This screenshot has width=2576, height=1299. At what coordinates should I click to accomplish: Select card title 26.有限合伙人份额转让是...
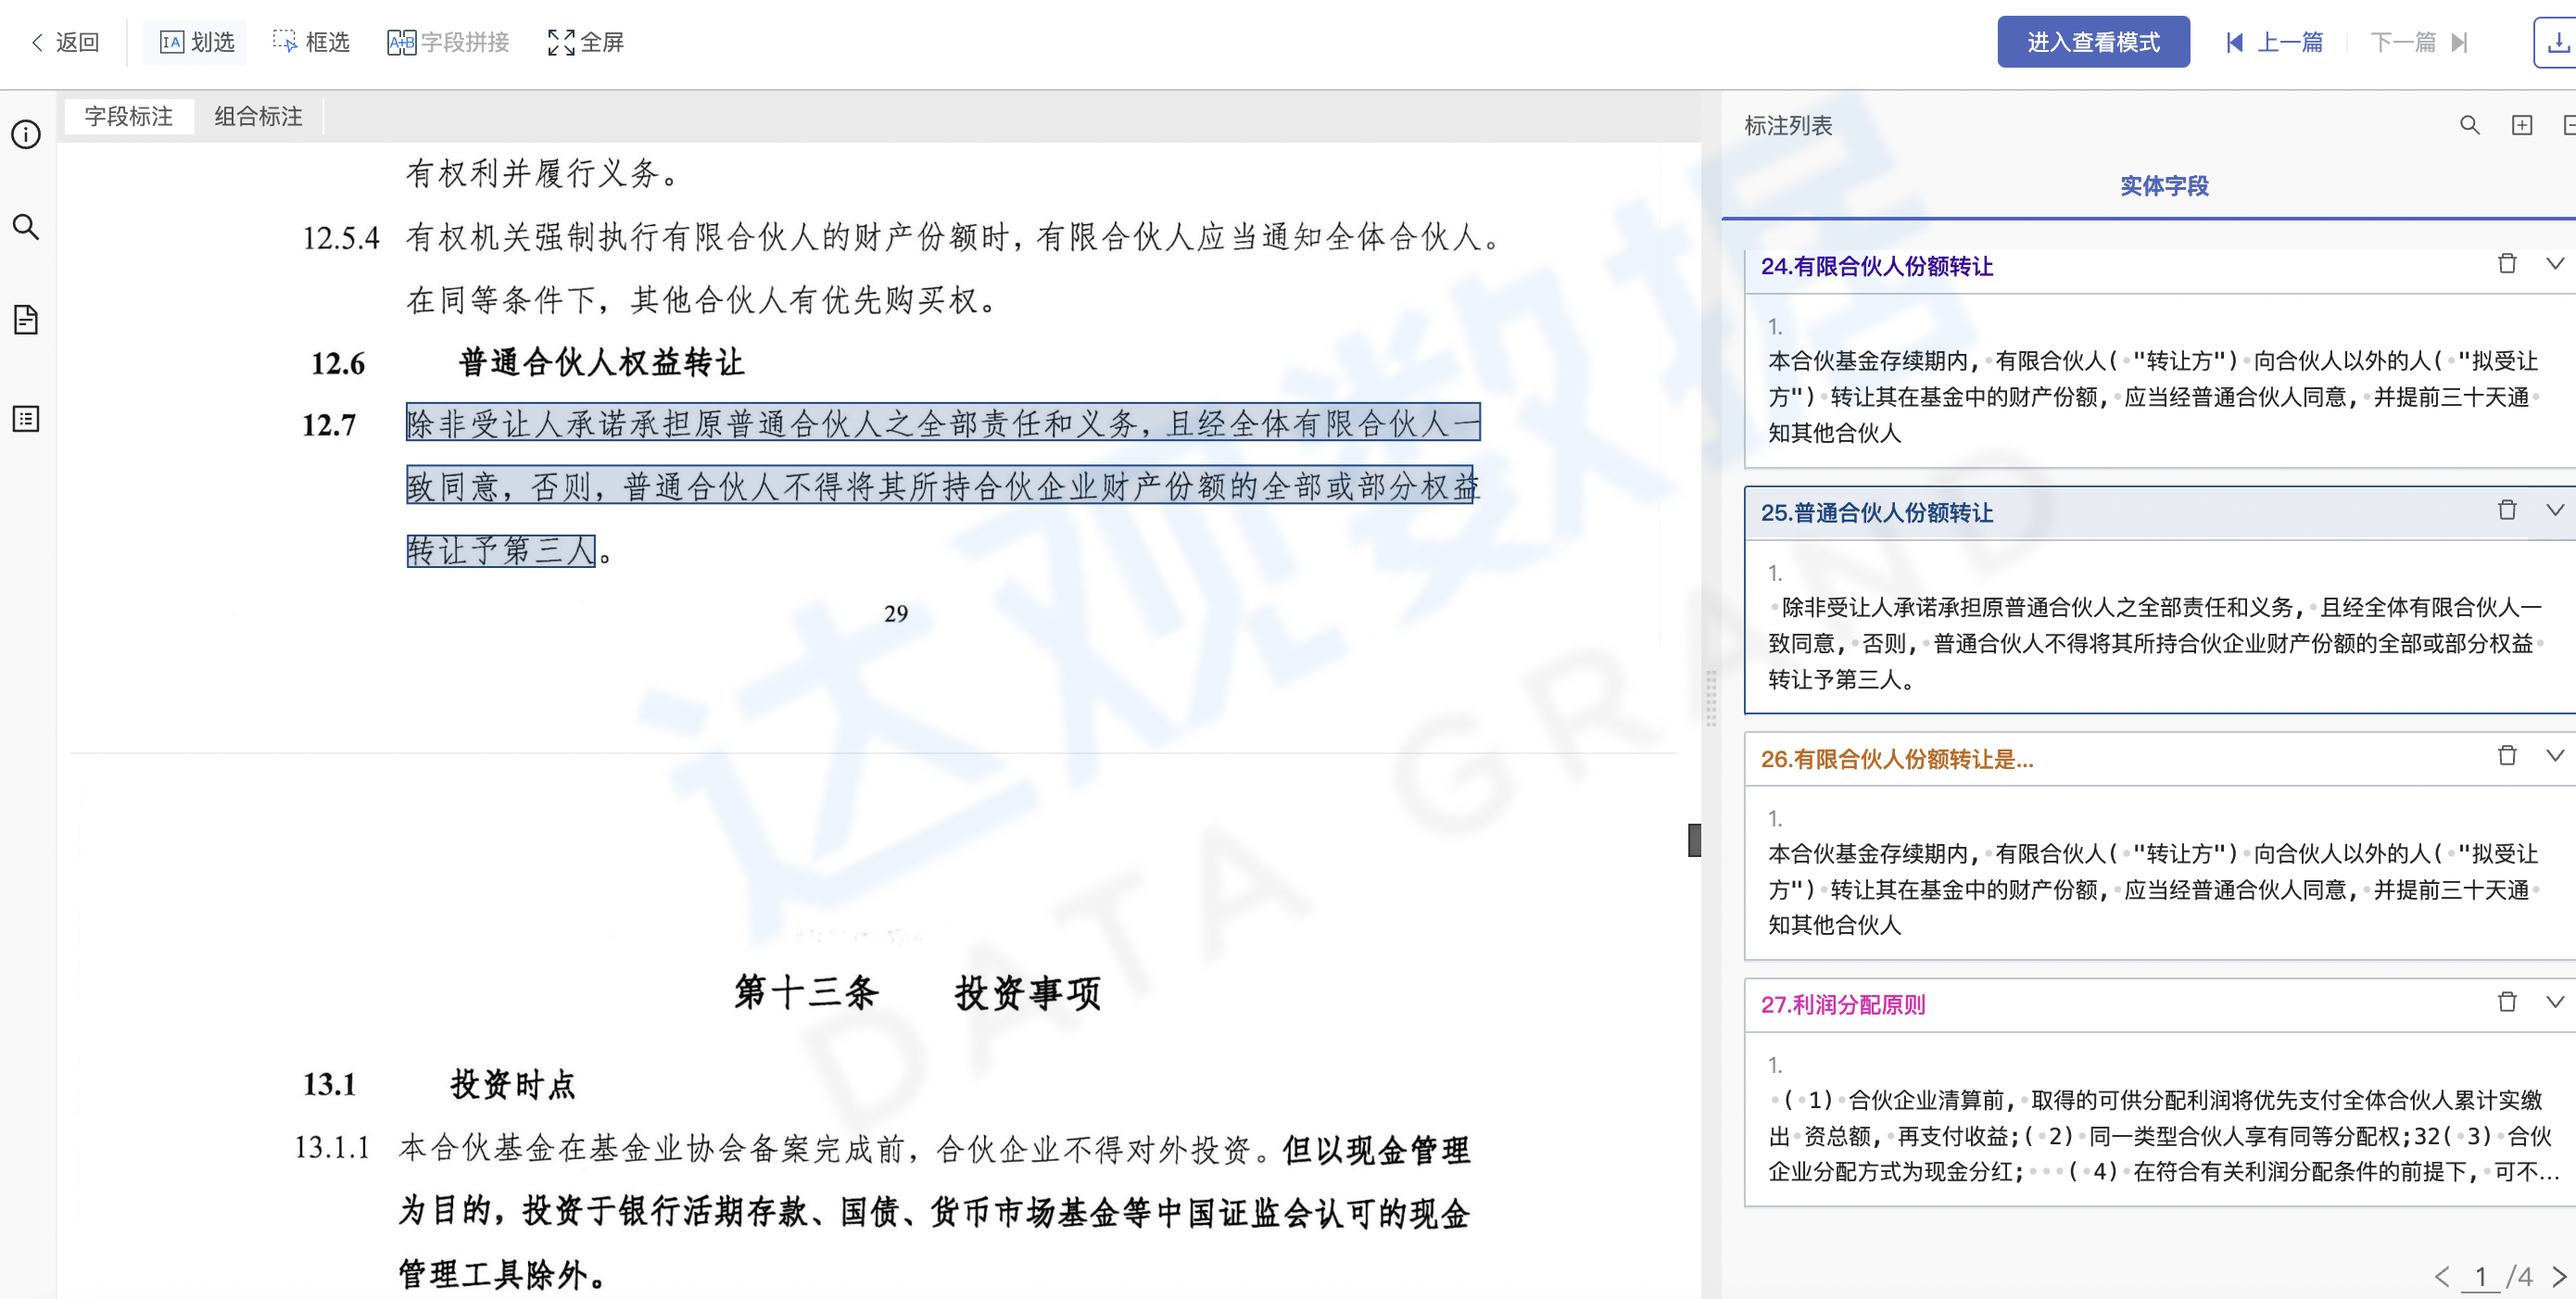tap(1897, 759)
